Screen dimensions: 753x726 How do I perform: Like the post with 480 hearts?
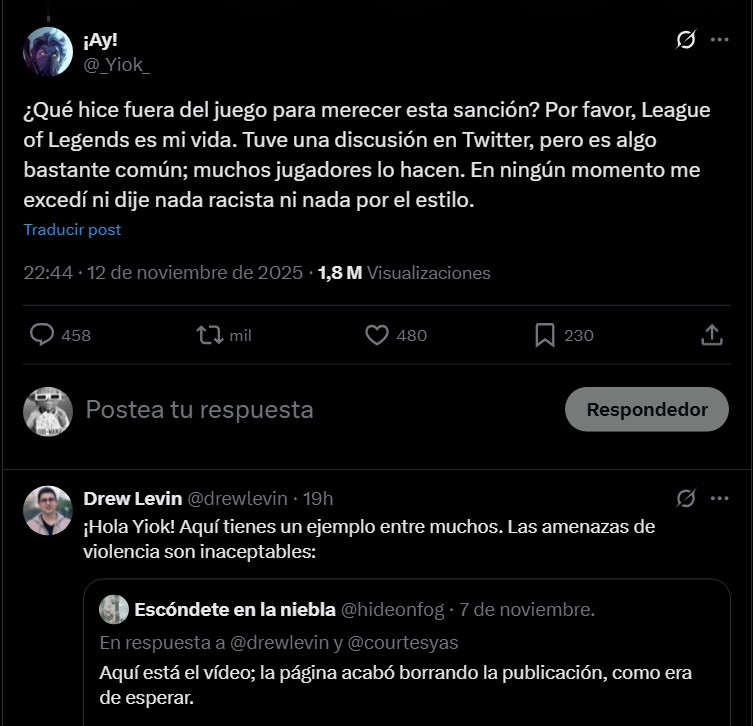tap(376, 335)
